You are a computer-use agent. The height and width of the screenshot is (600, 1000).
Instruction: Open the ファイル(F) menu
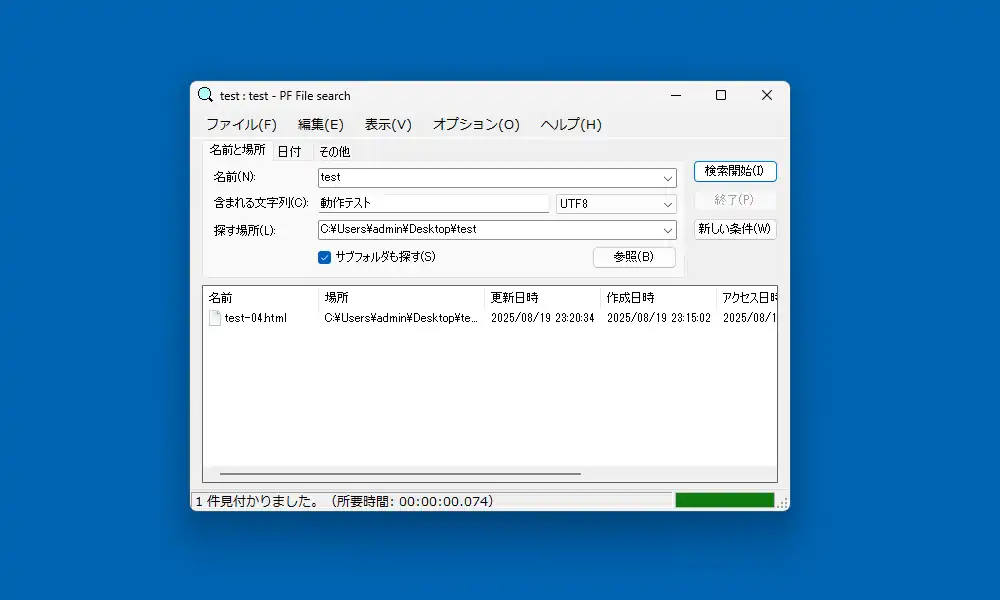pos(240,124)
